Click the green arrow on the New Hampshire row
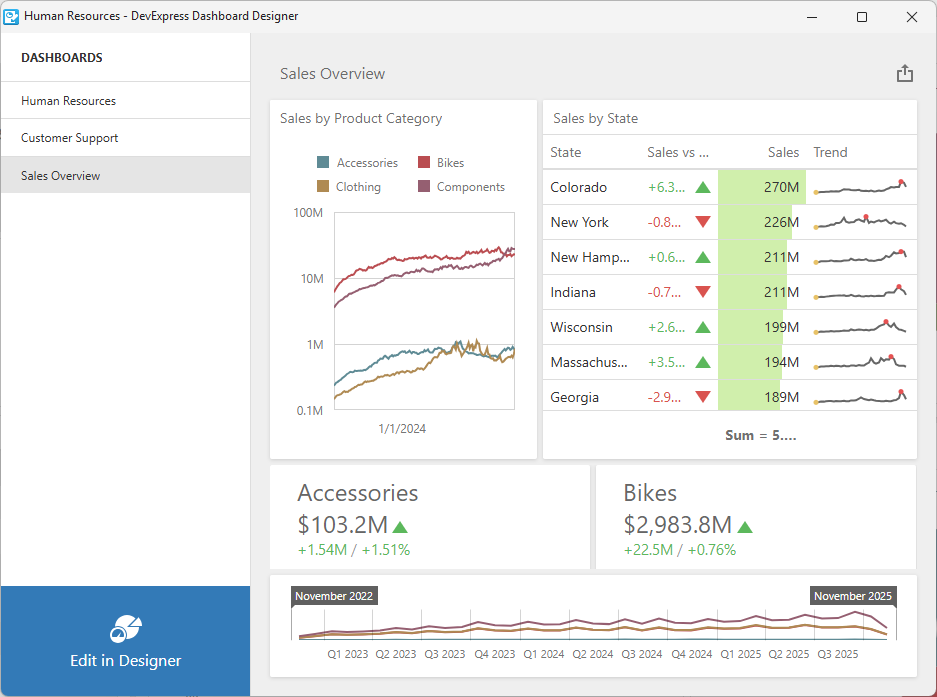 (703, 257)
